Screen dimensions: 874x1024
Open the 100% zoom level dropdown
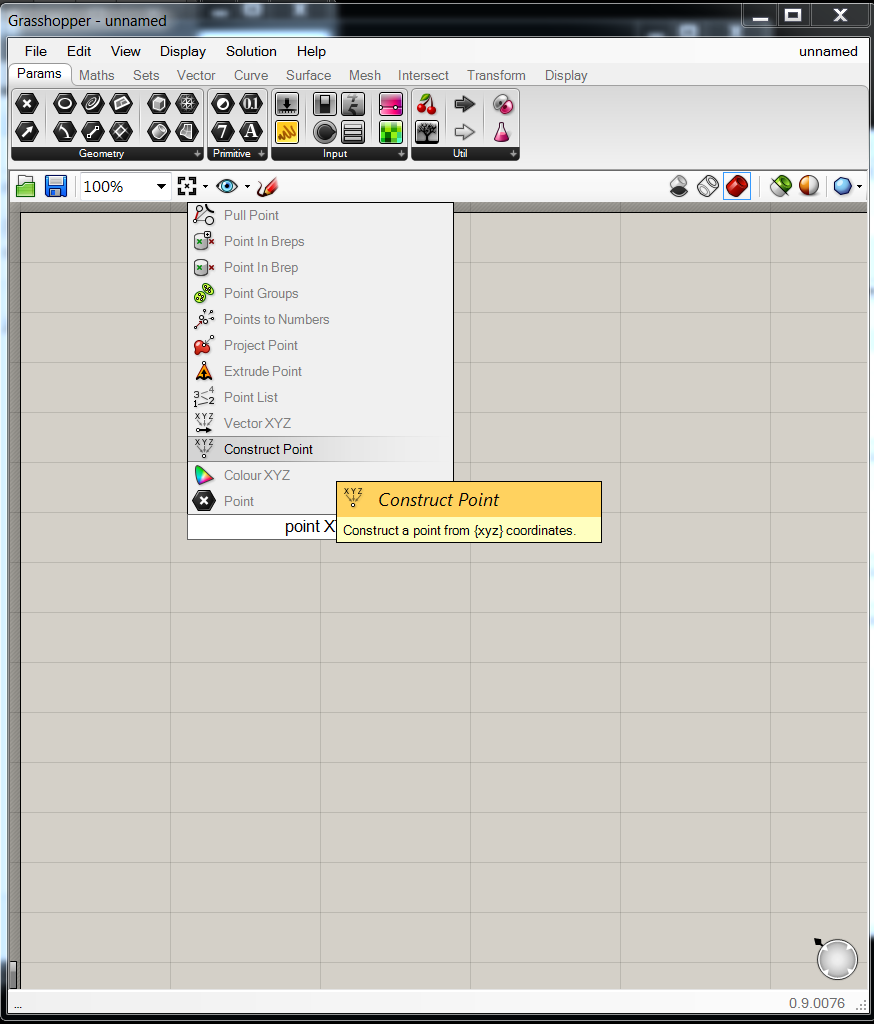coord(161,187)
